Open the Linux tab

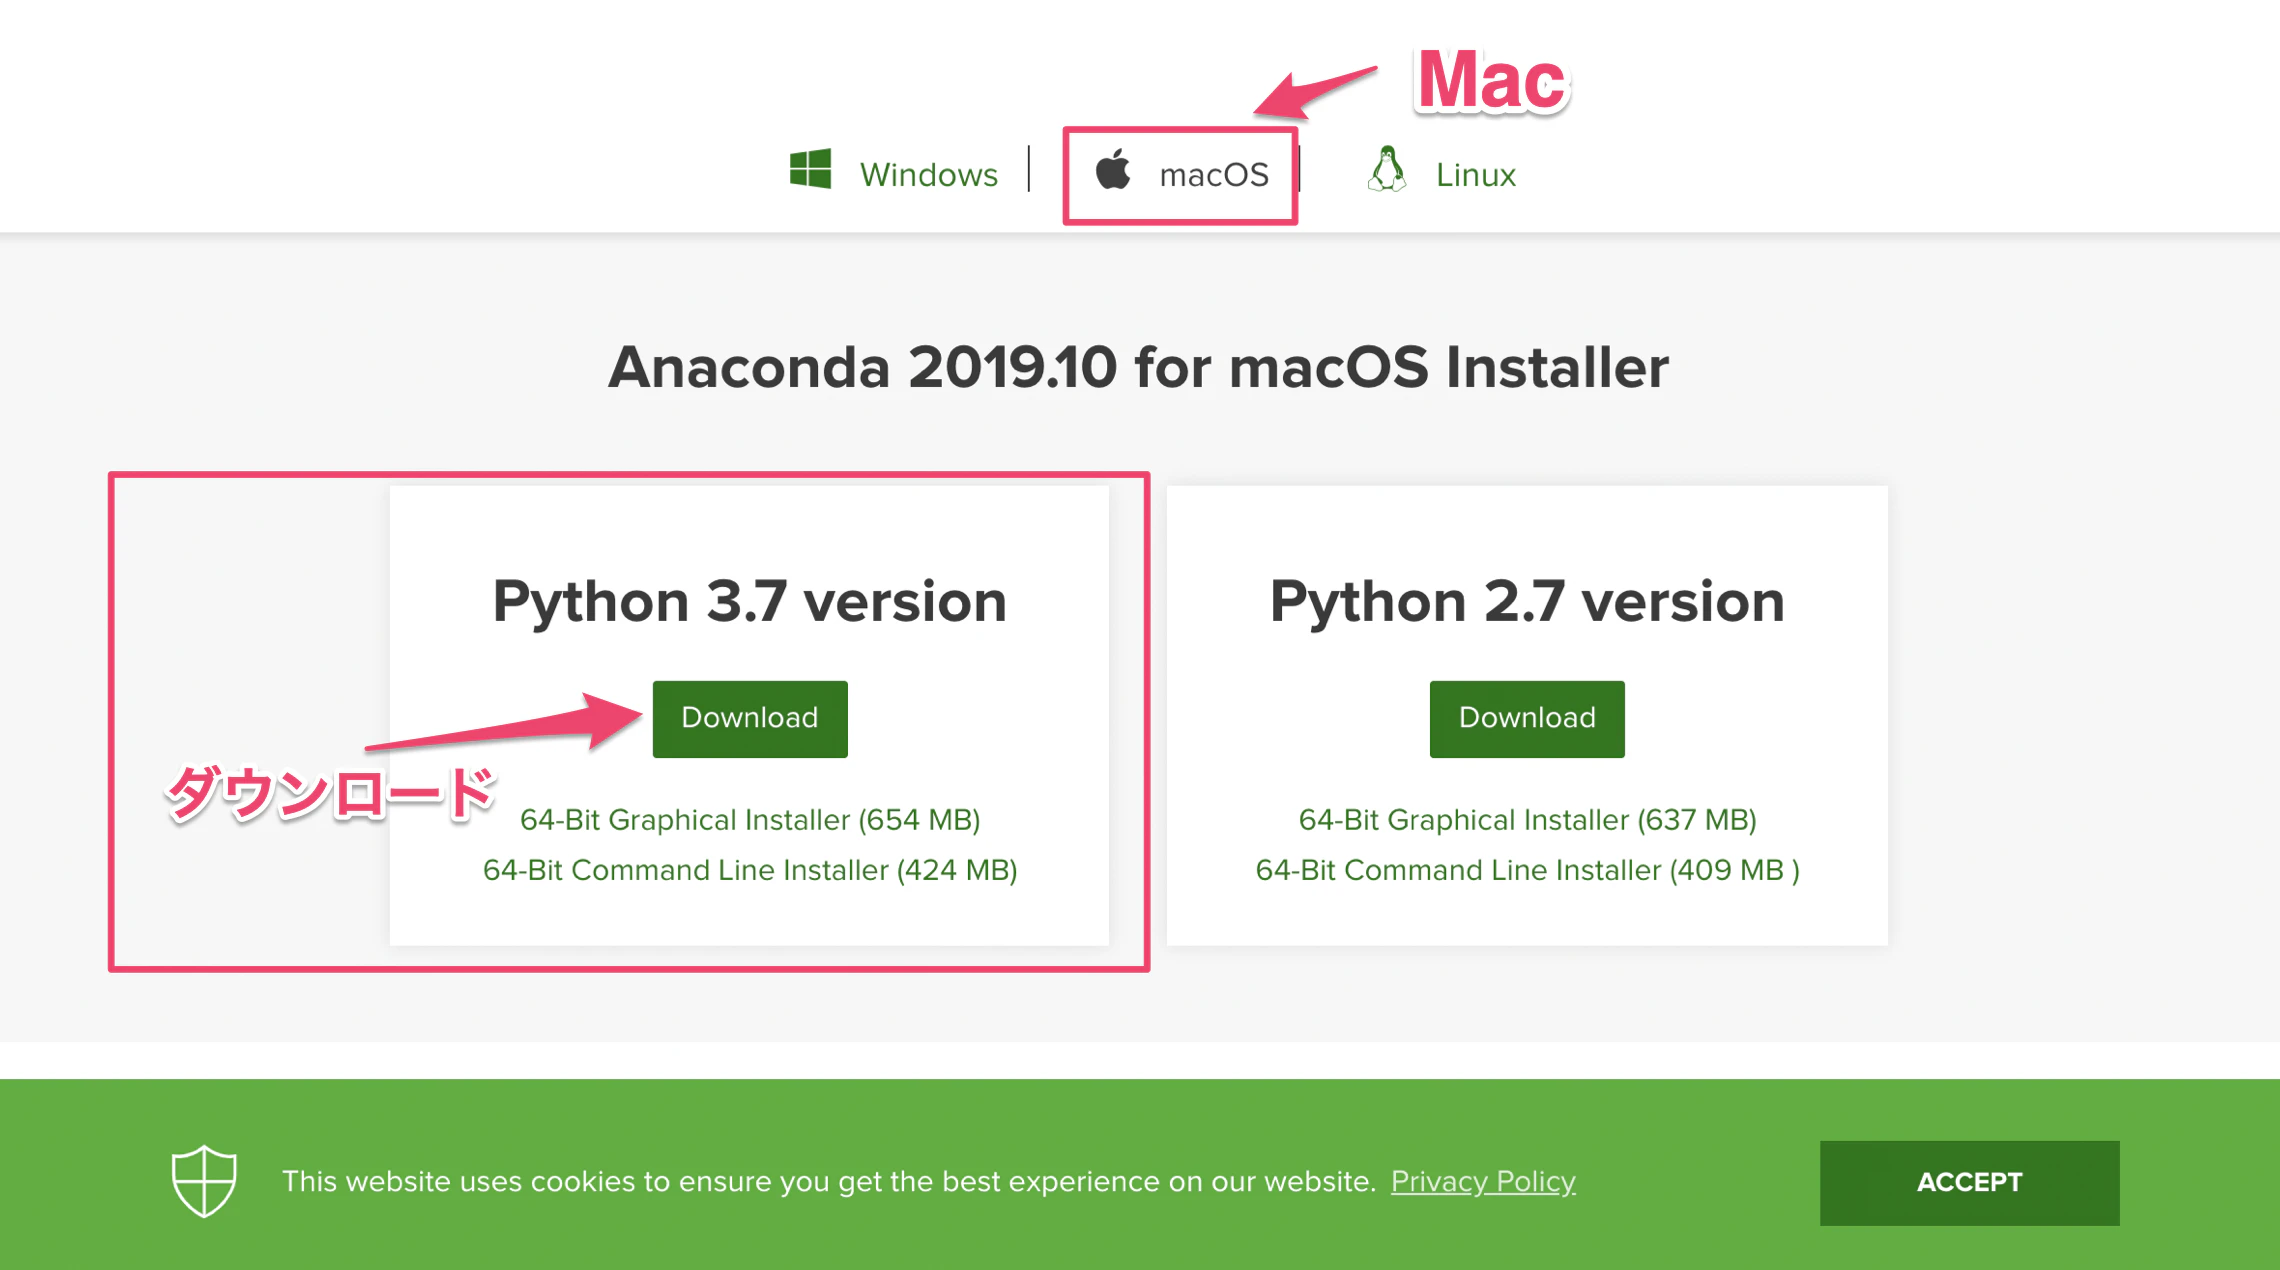pyautogui.click(x=1441, y=172)
